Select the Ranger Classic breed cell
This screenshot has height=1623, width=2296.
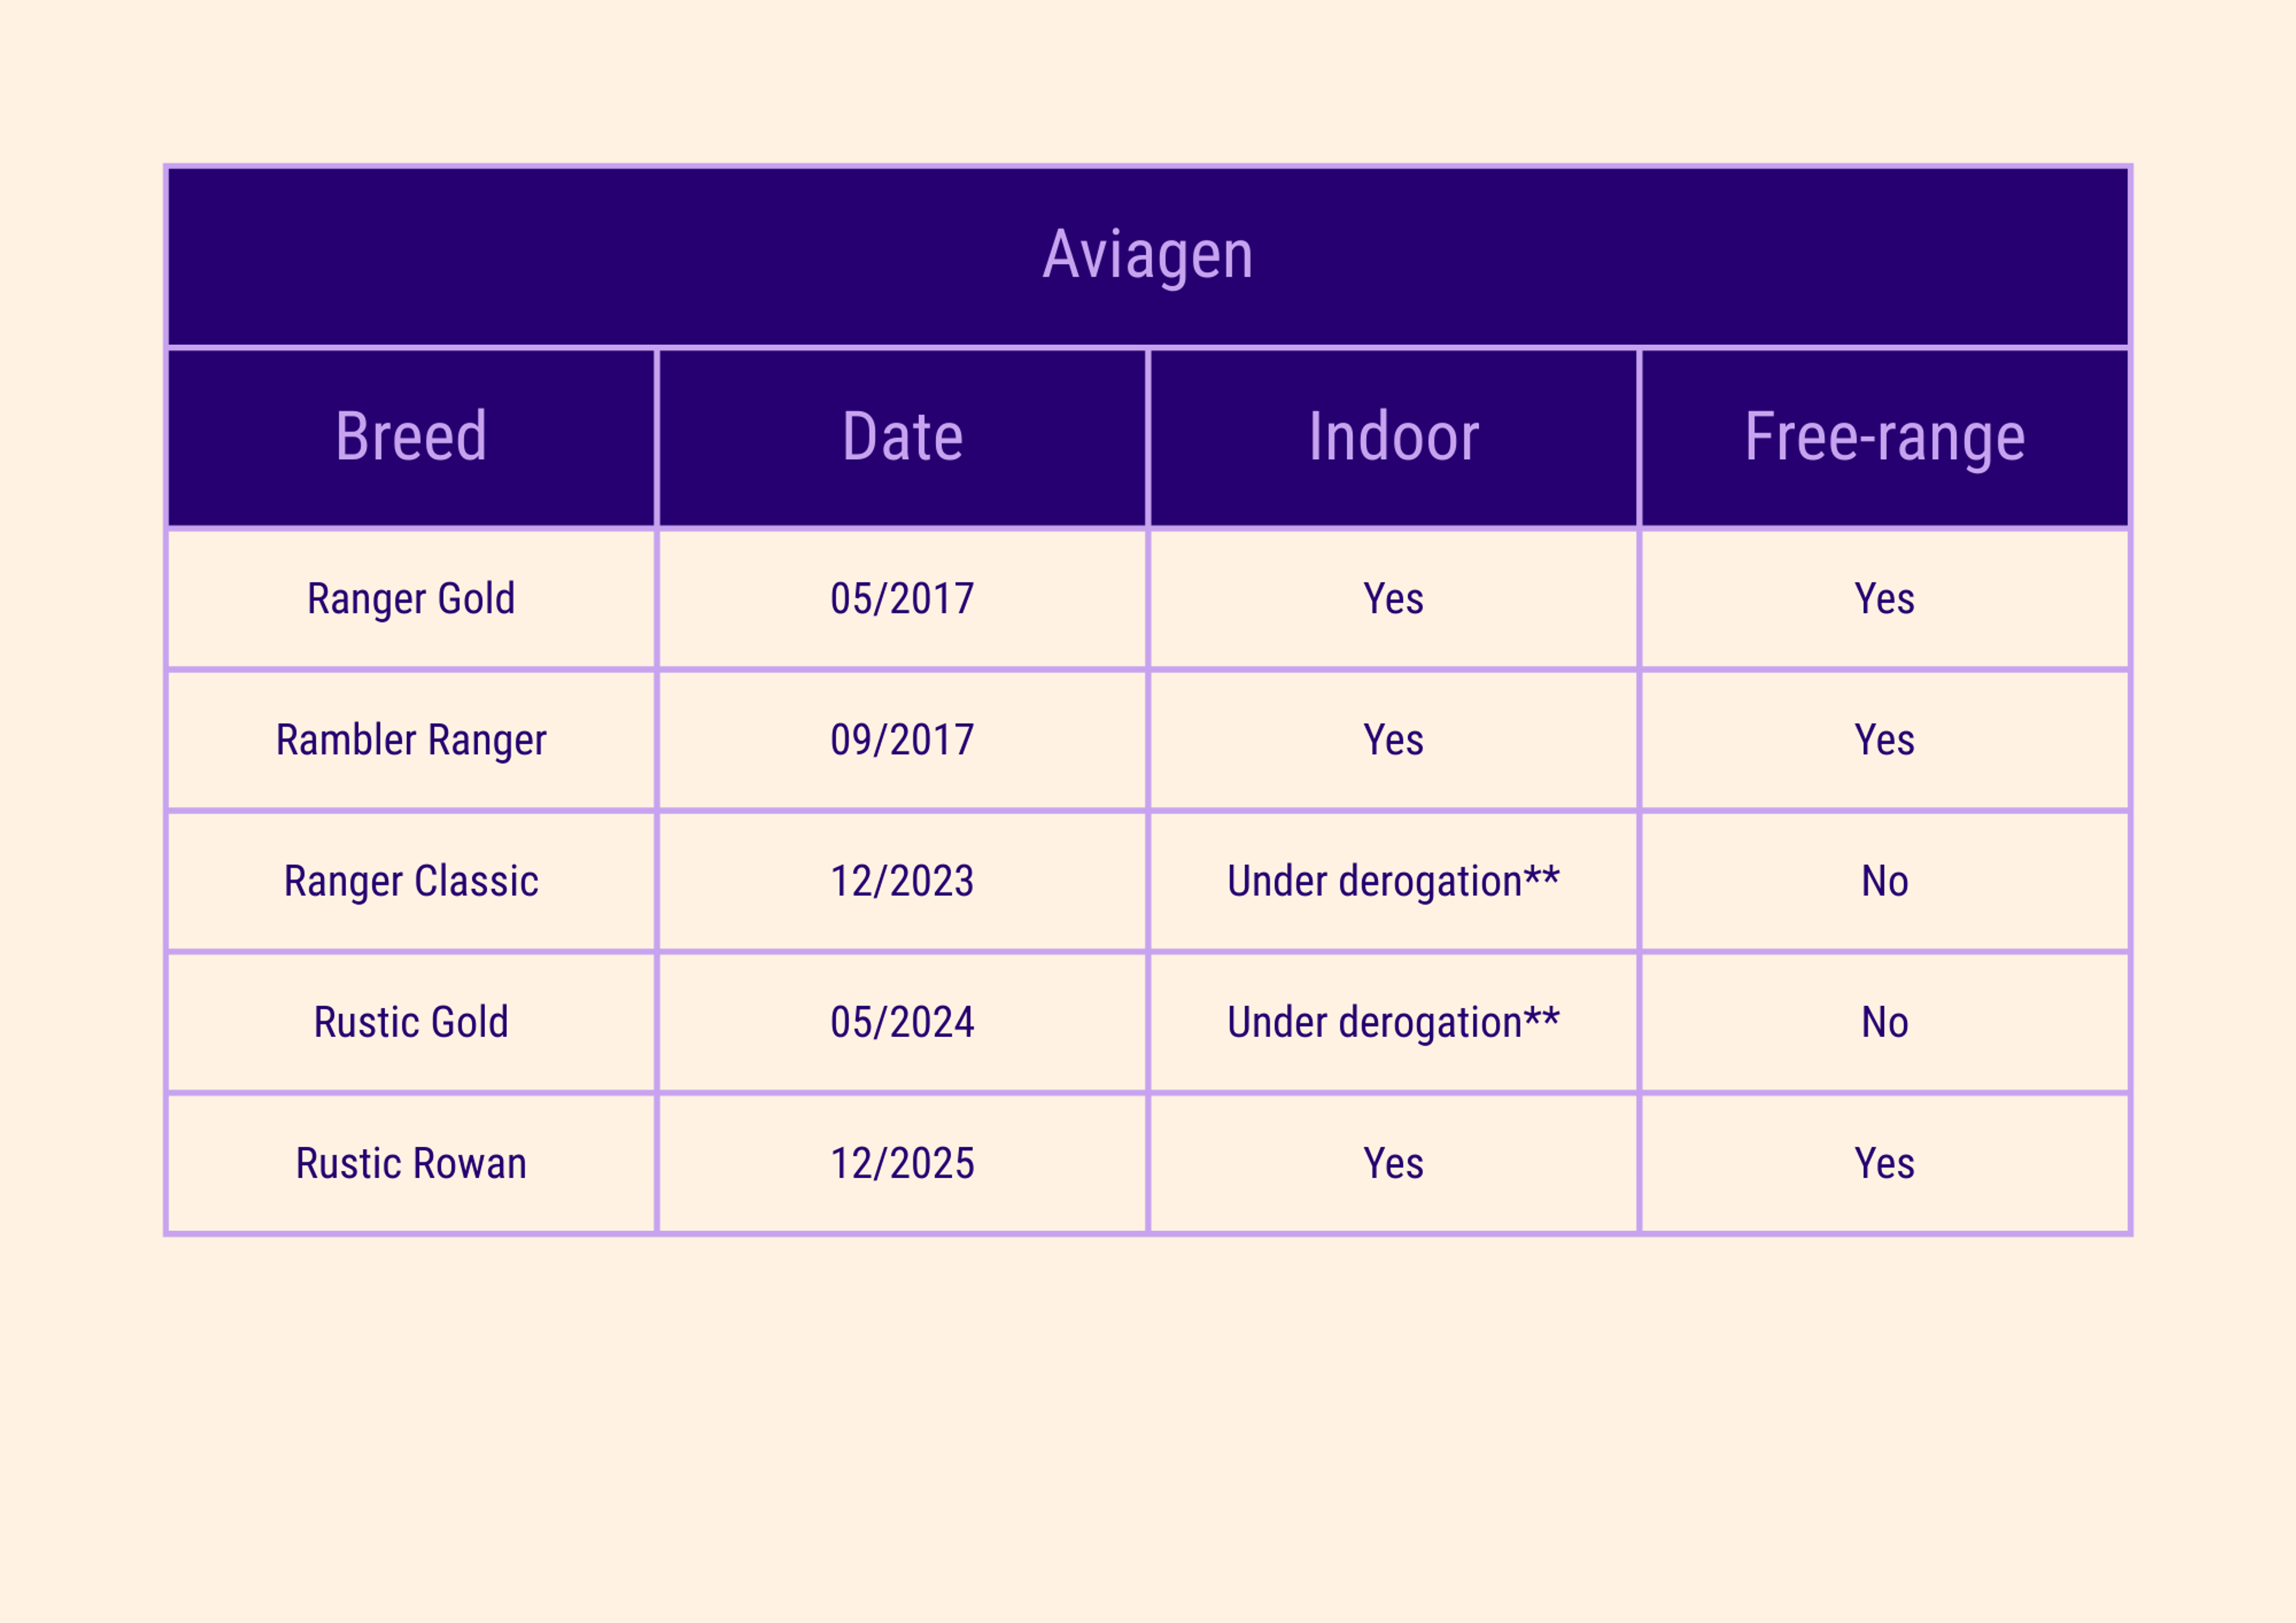[x=411, y=881]
